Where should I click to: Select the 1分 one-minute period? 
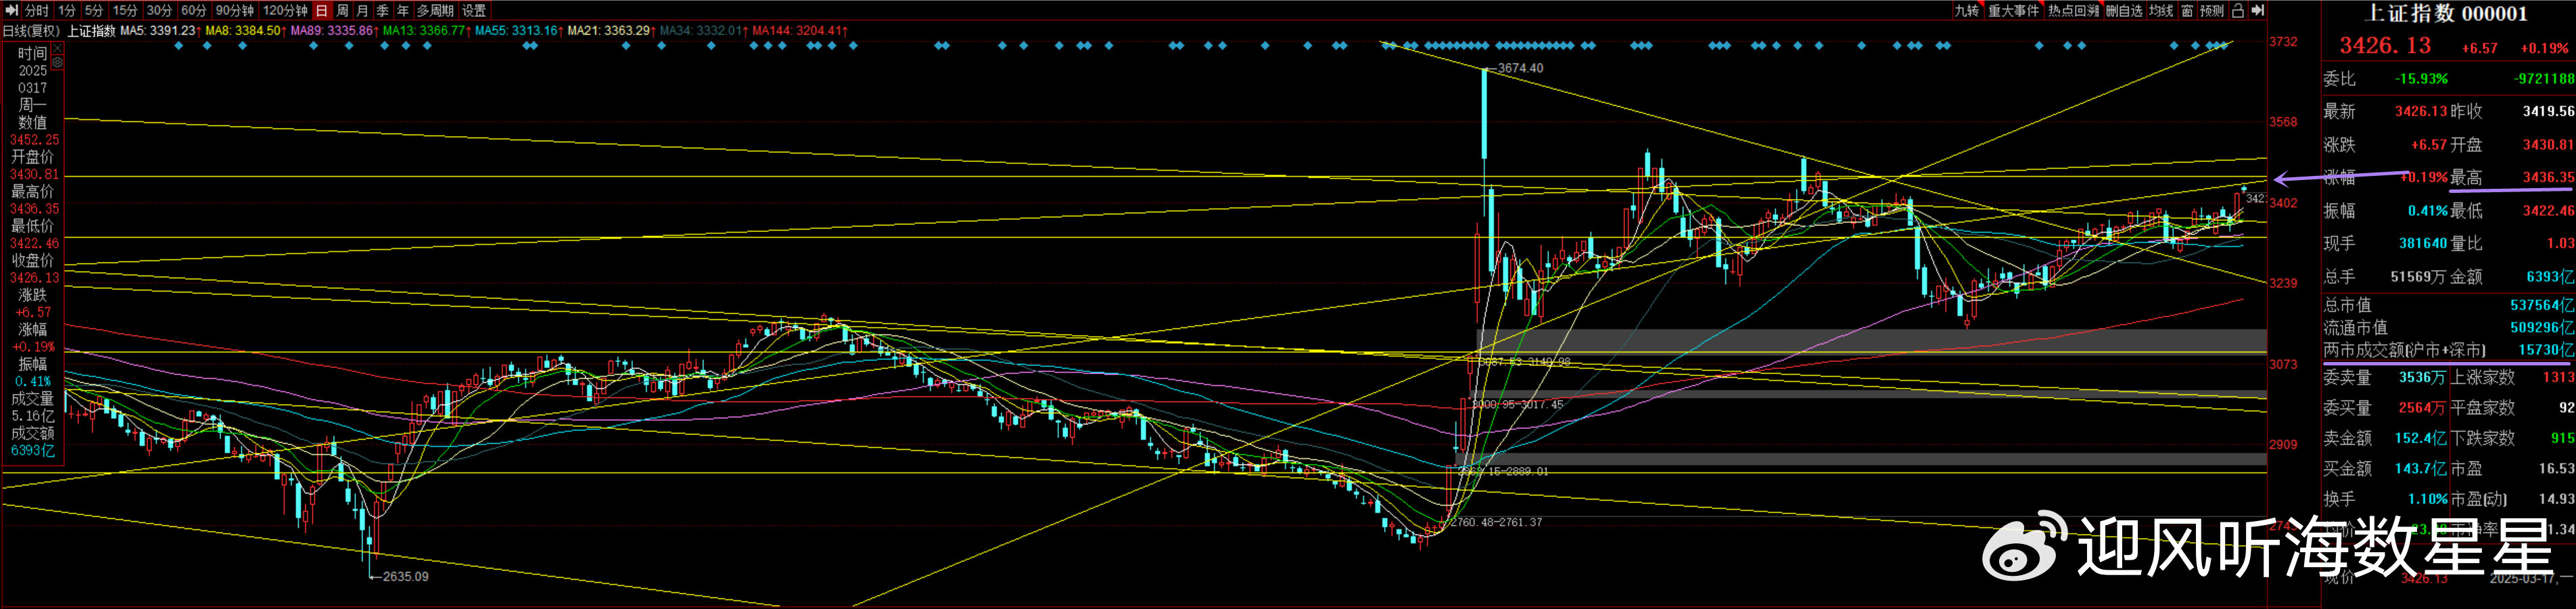[67, 10]
